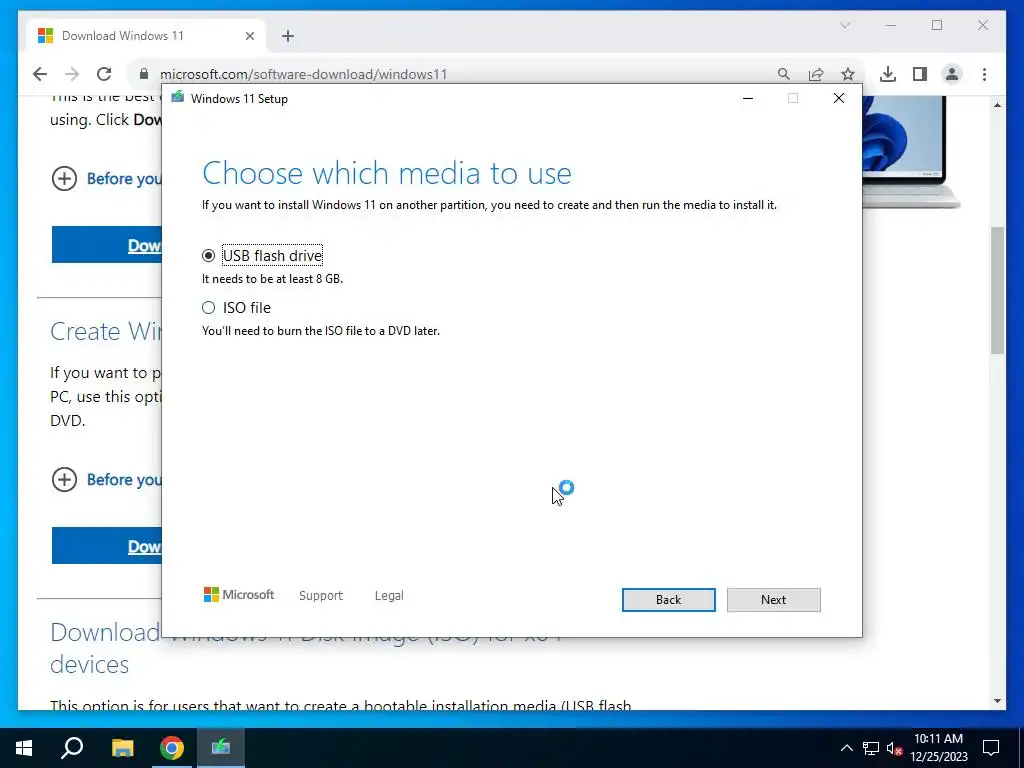The height and width of the screenshot is (768, 1024).
Task: Open network status tray icon
Action: [871, 748]
